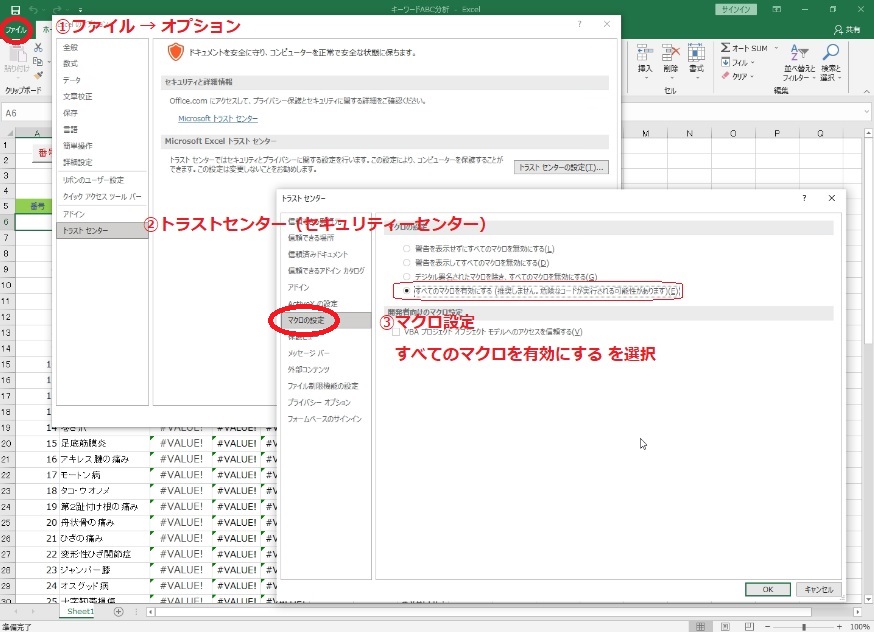Click the 共有 share button label
Viewport: 874px width, 632px height.
point(852,30)
